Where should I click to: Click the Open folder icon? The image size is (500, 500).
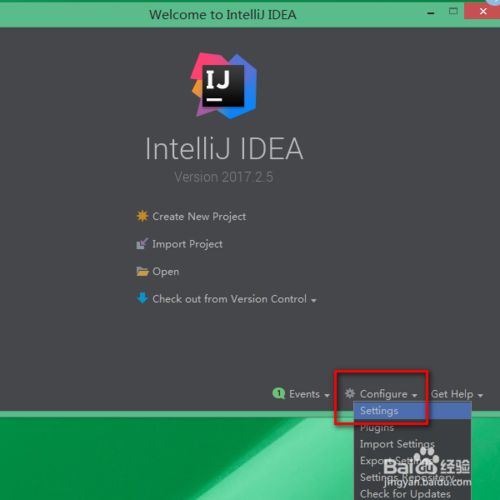(x=142, y=271)
